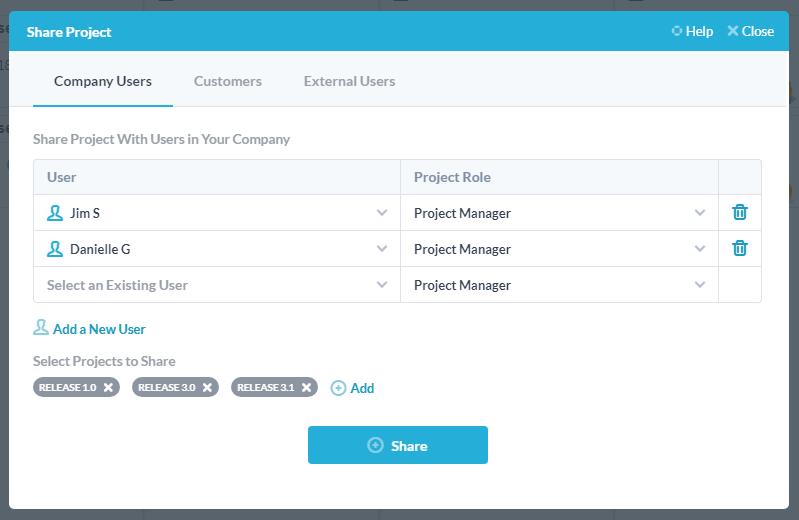
Task: Open Project Role dropdown for Danielle G
Action: 560,249
